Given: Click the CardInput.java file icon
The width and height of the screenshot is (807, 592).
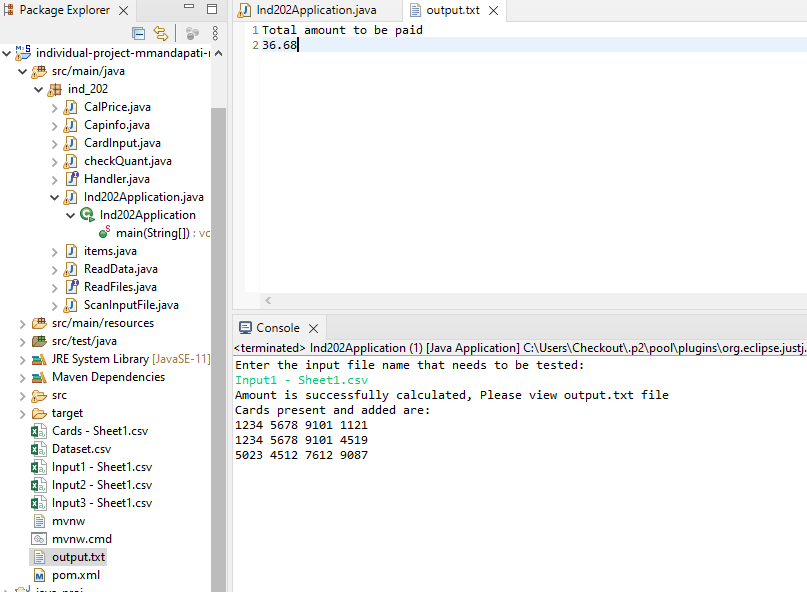Looking at the screenshot, I should click(71, 143).
